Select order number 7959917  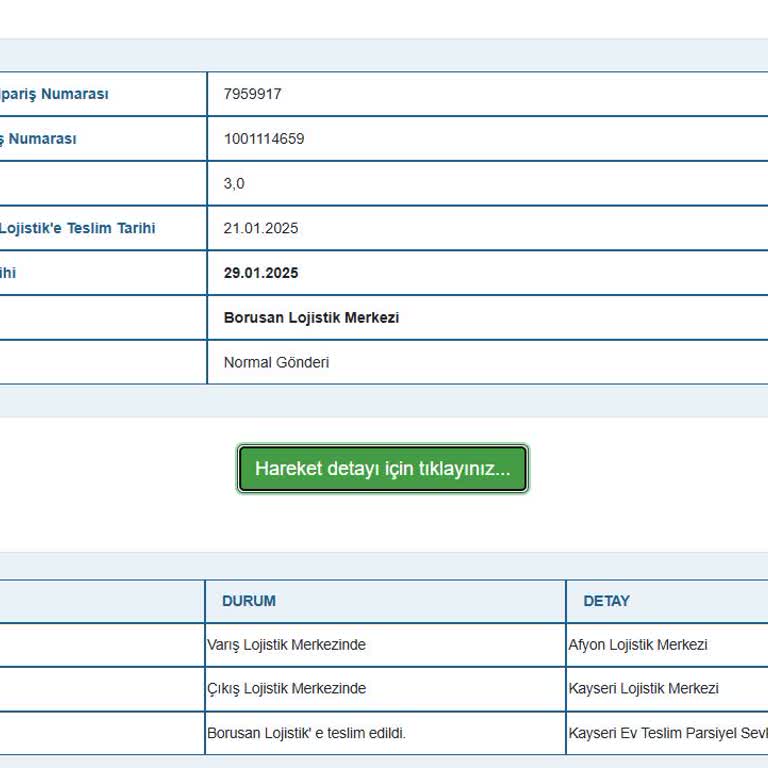(x=252, y=94)
